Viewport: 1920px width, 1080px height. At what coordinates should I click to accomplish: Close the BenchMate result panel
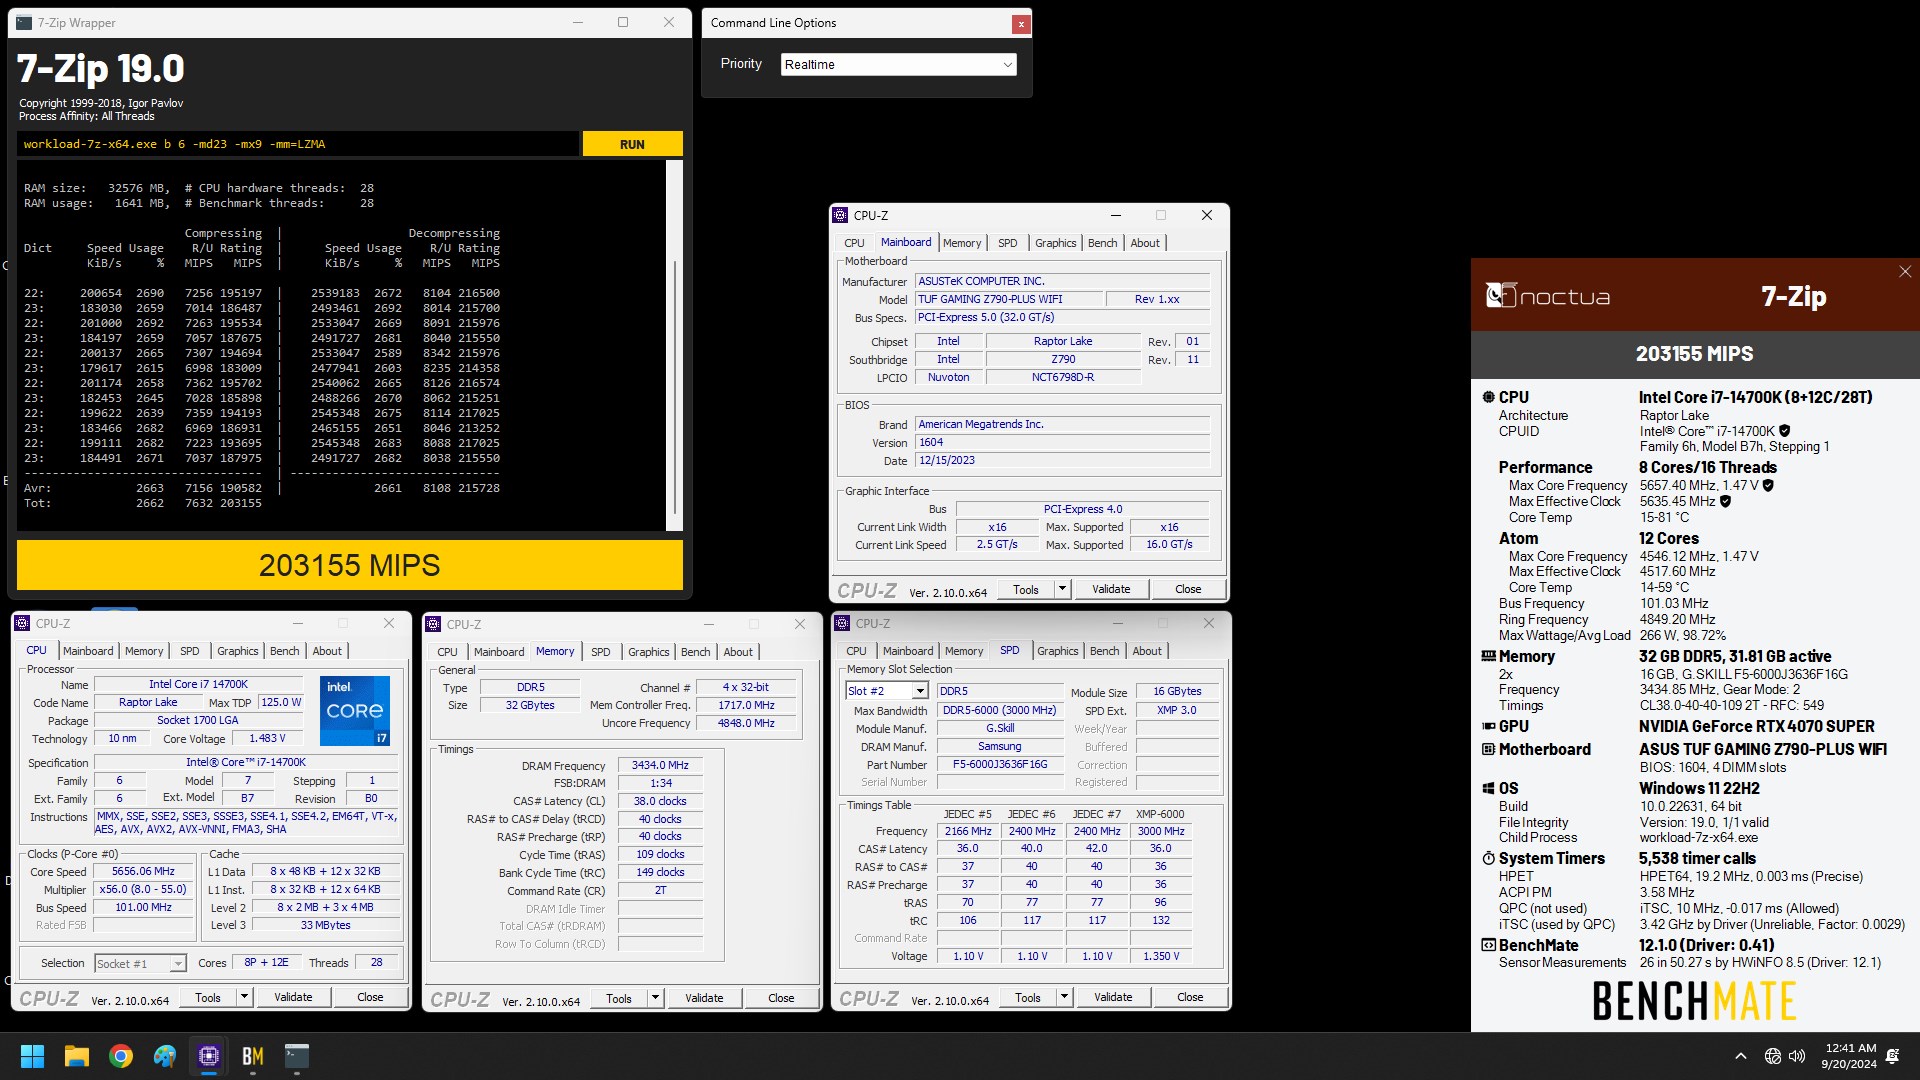click(x=1905, y=272)
